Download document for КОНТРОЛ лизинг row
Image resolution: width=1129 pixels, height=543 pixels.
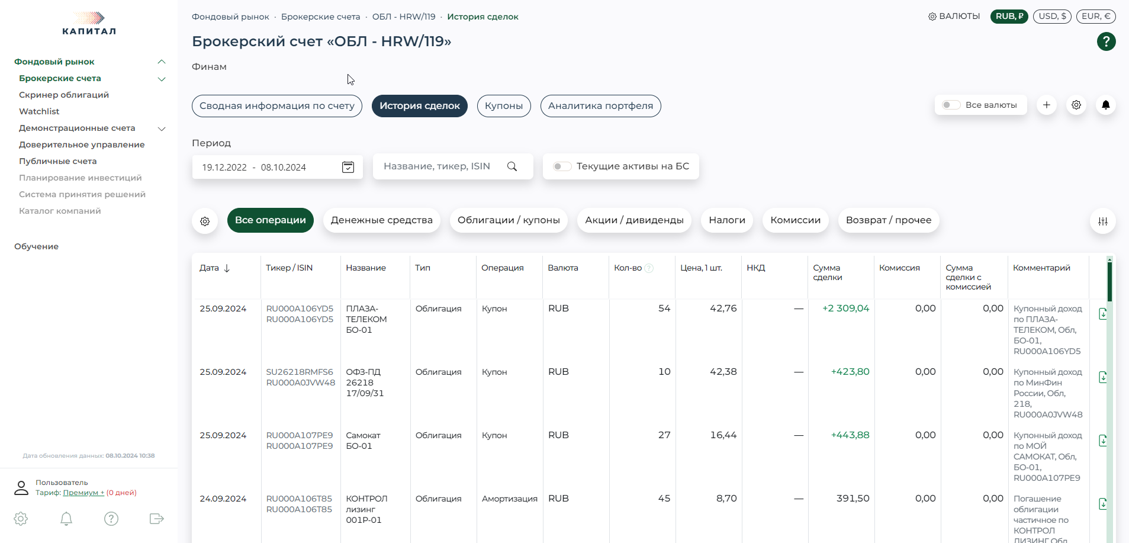pyautogui.click(x=1102, y=504)
